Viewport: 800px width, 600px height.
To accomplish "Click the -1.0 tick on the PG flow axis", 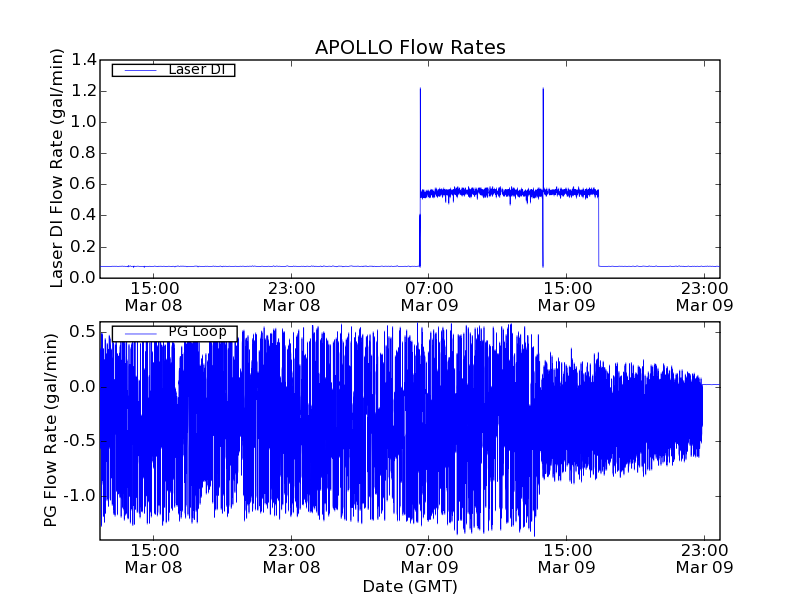I will [x=80, y=495].
